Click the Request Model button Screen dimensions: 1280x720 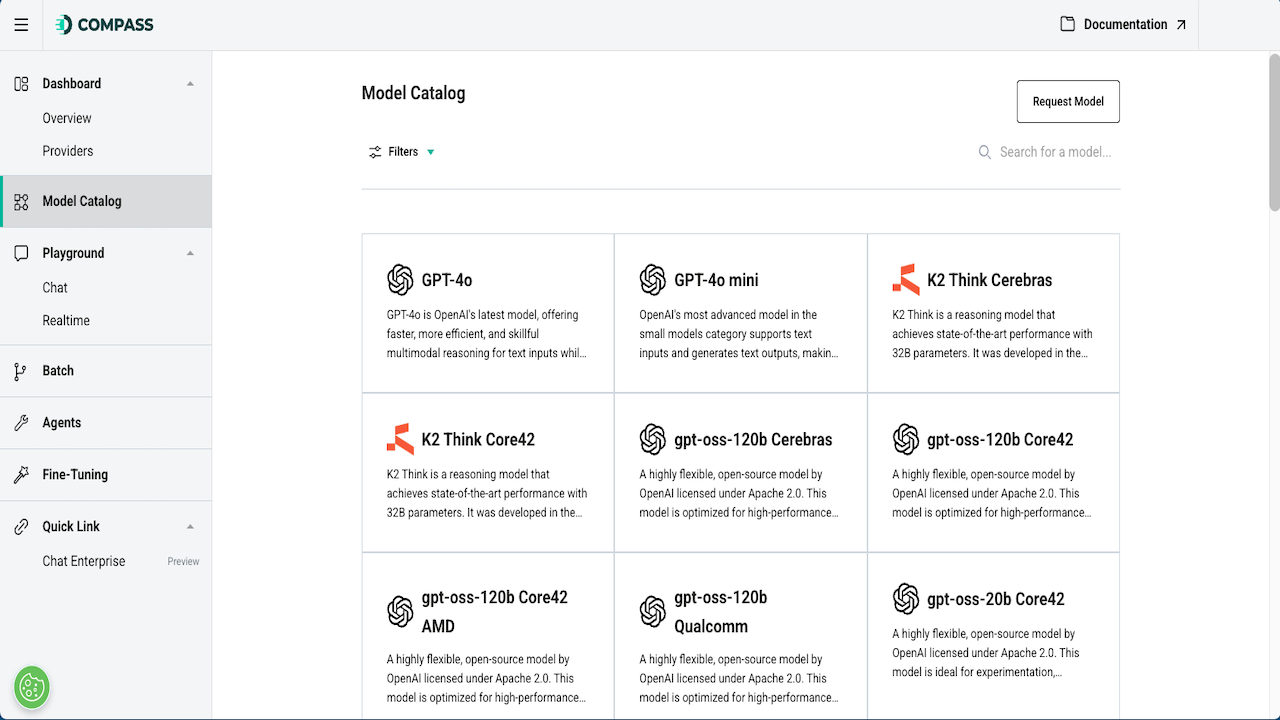(1068, 102)
